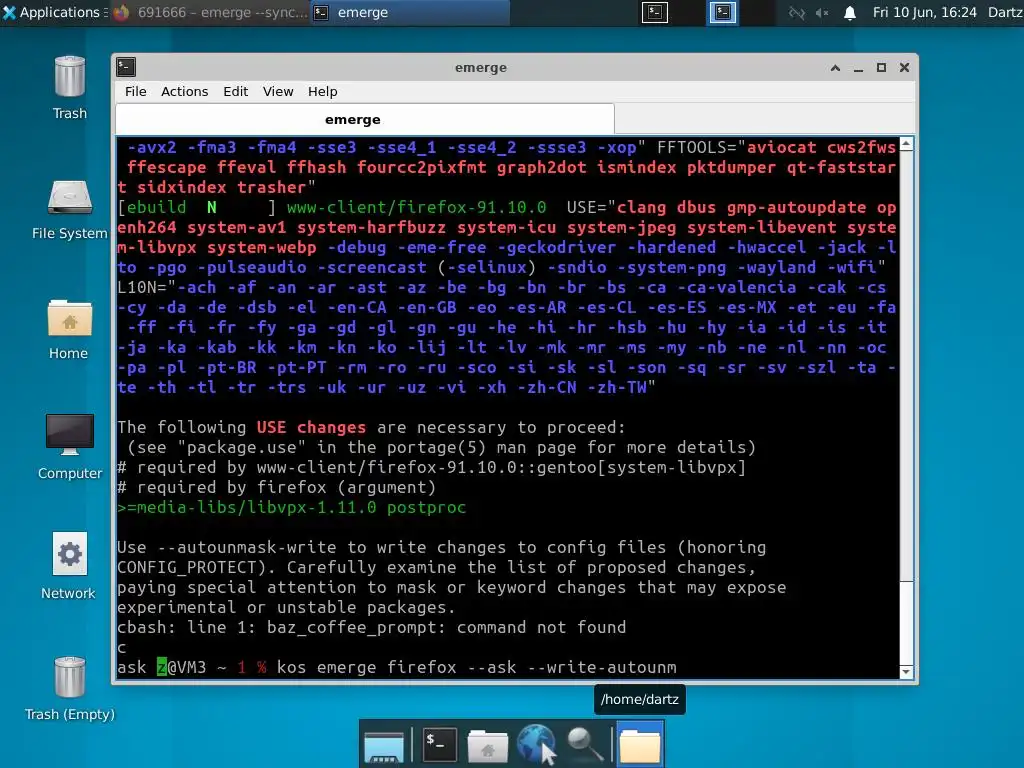The width and height of the screenshot is (1024, 768).
Task: Open the network connection status icon
Action: (796, 12)
